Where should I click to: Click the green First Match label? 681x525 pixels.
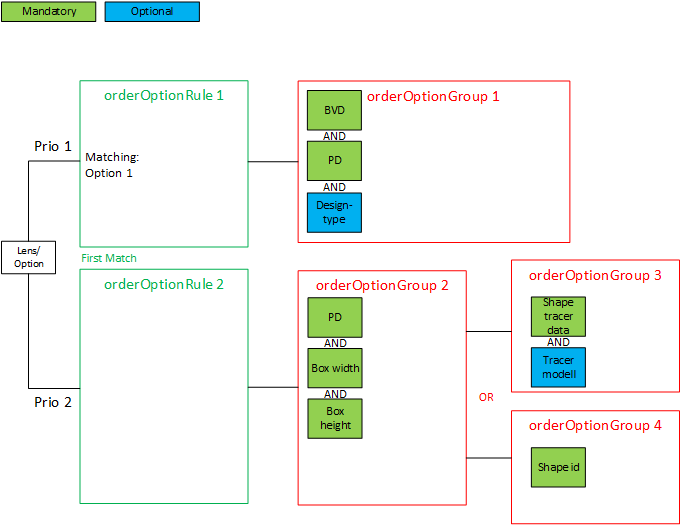[108, 258]
